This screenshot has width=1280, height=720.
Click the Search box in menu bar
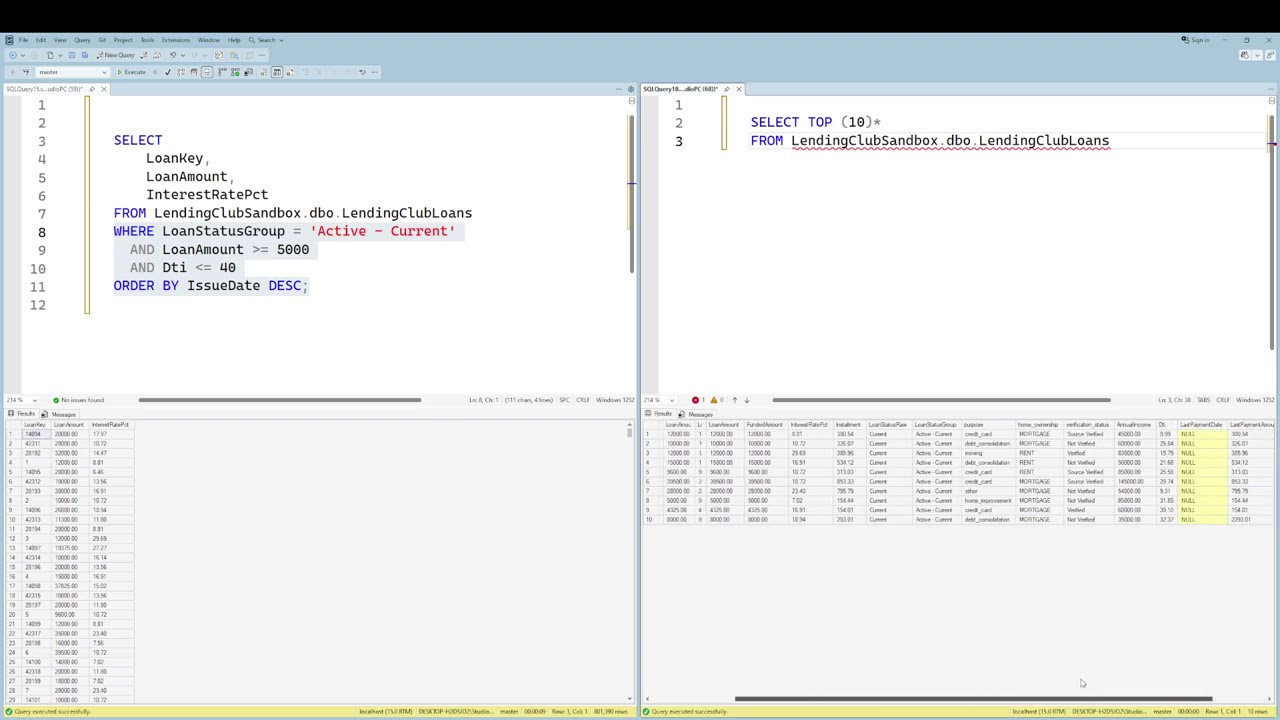(x=266, y=40)
